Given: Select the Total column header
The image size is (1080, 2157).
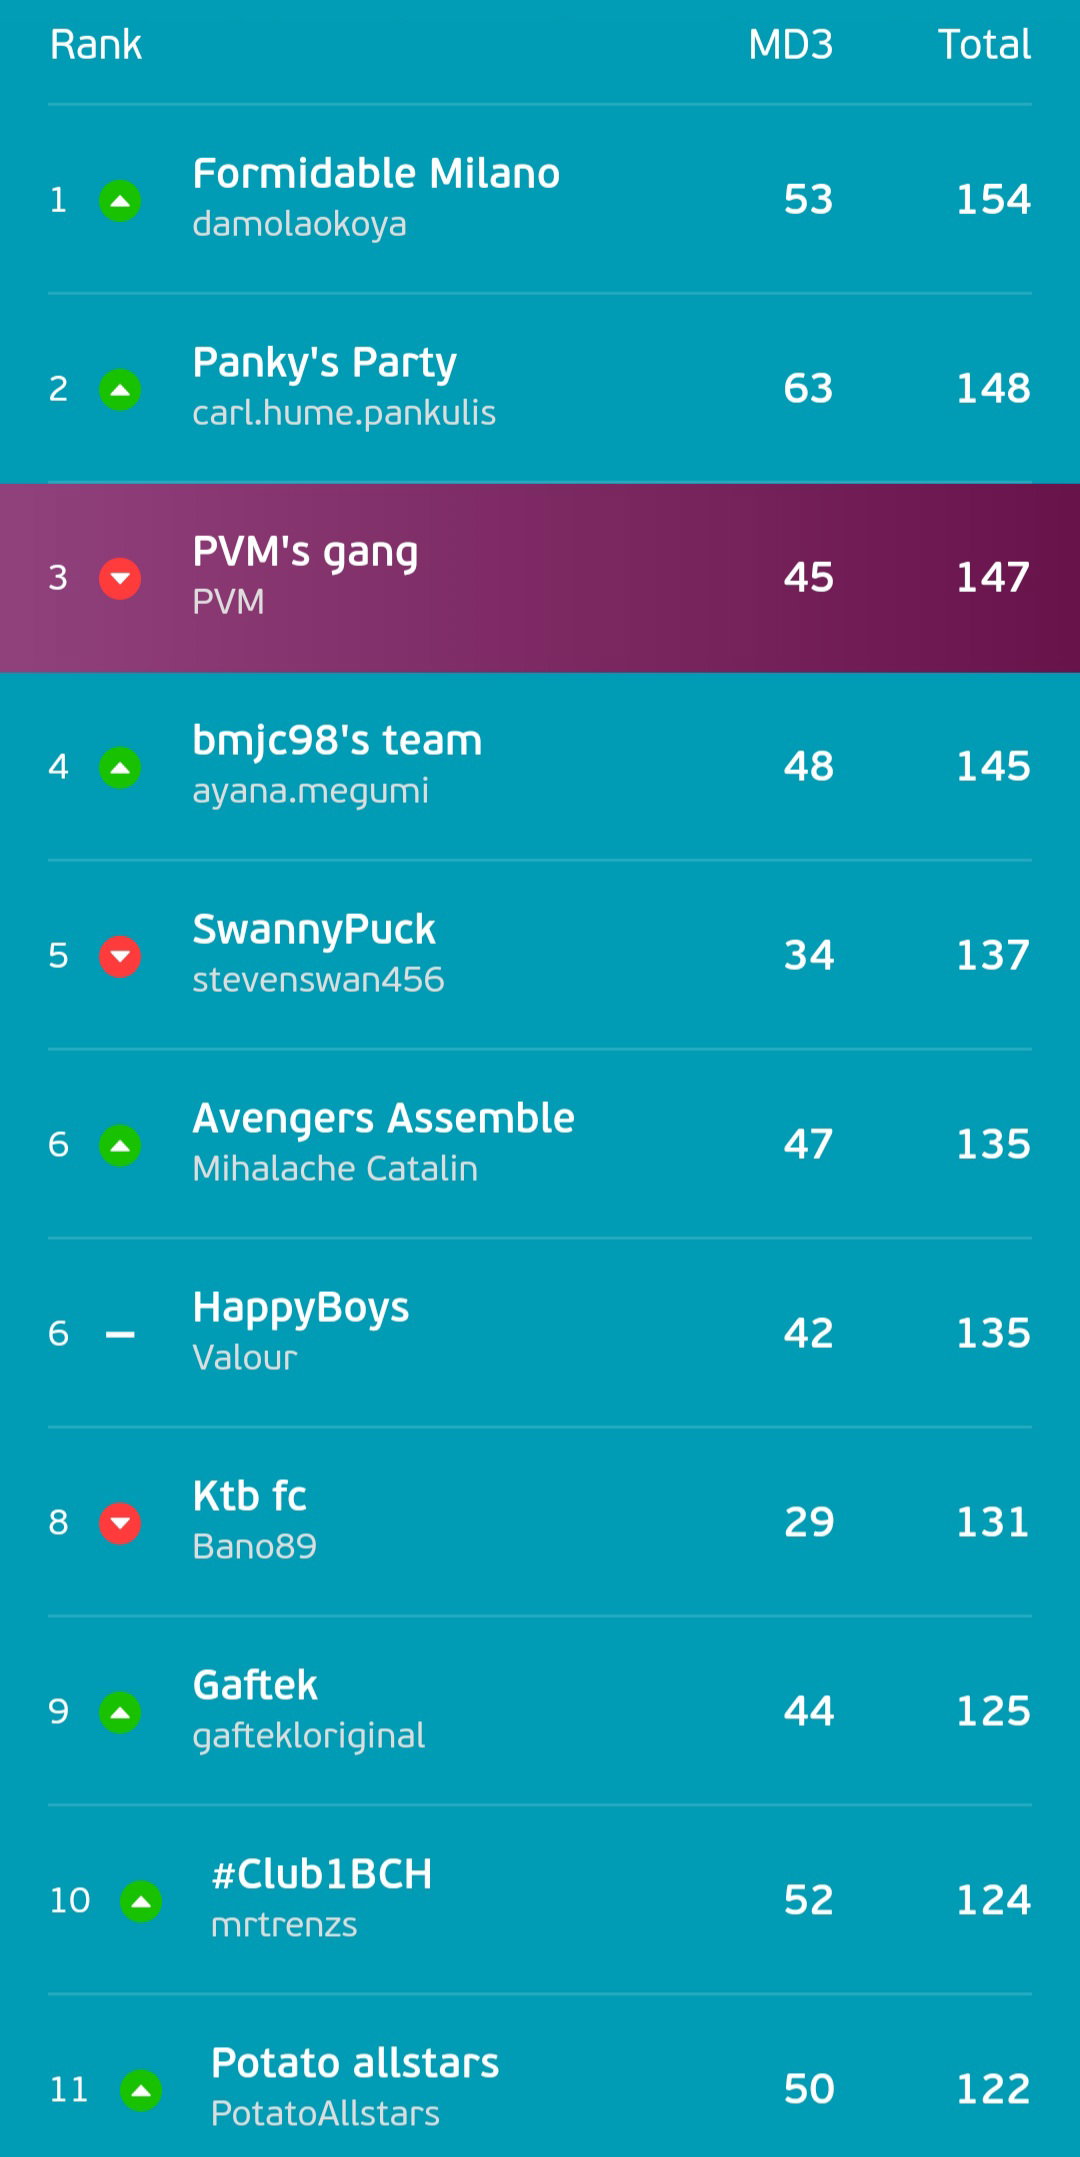Looking at the screenshot, I should 984,45.
